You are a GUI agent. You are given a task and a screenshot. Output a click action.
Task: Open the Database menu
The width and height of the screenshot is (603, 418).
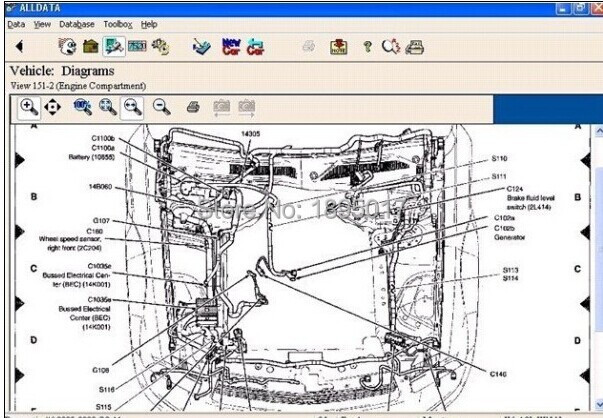[x=77, y=23]
